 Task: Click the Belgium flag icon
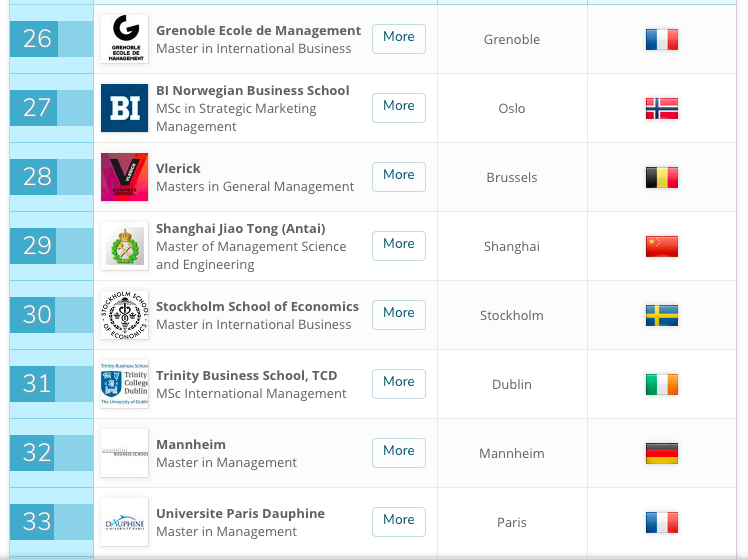pyautogui.click(x=662, y=177)
